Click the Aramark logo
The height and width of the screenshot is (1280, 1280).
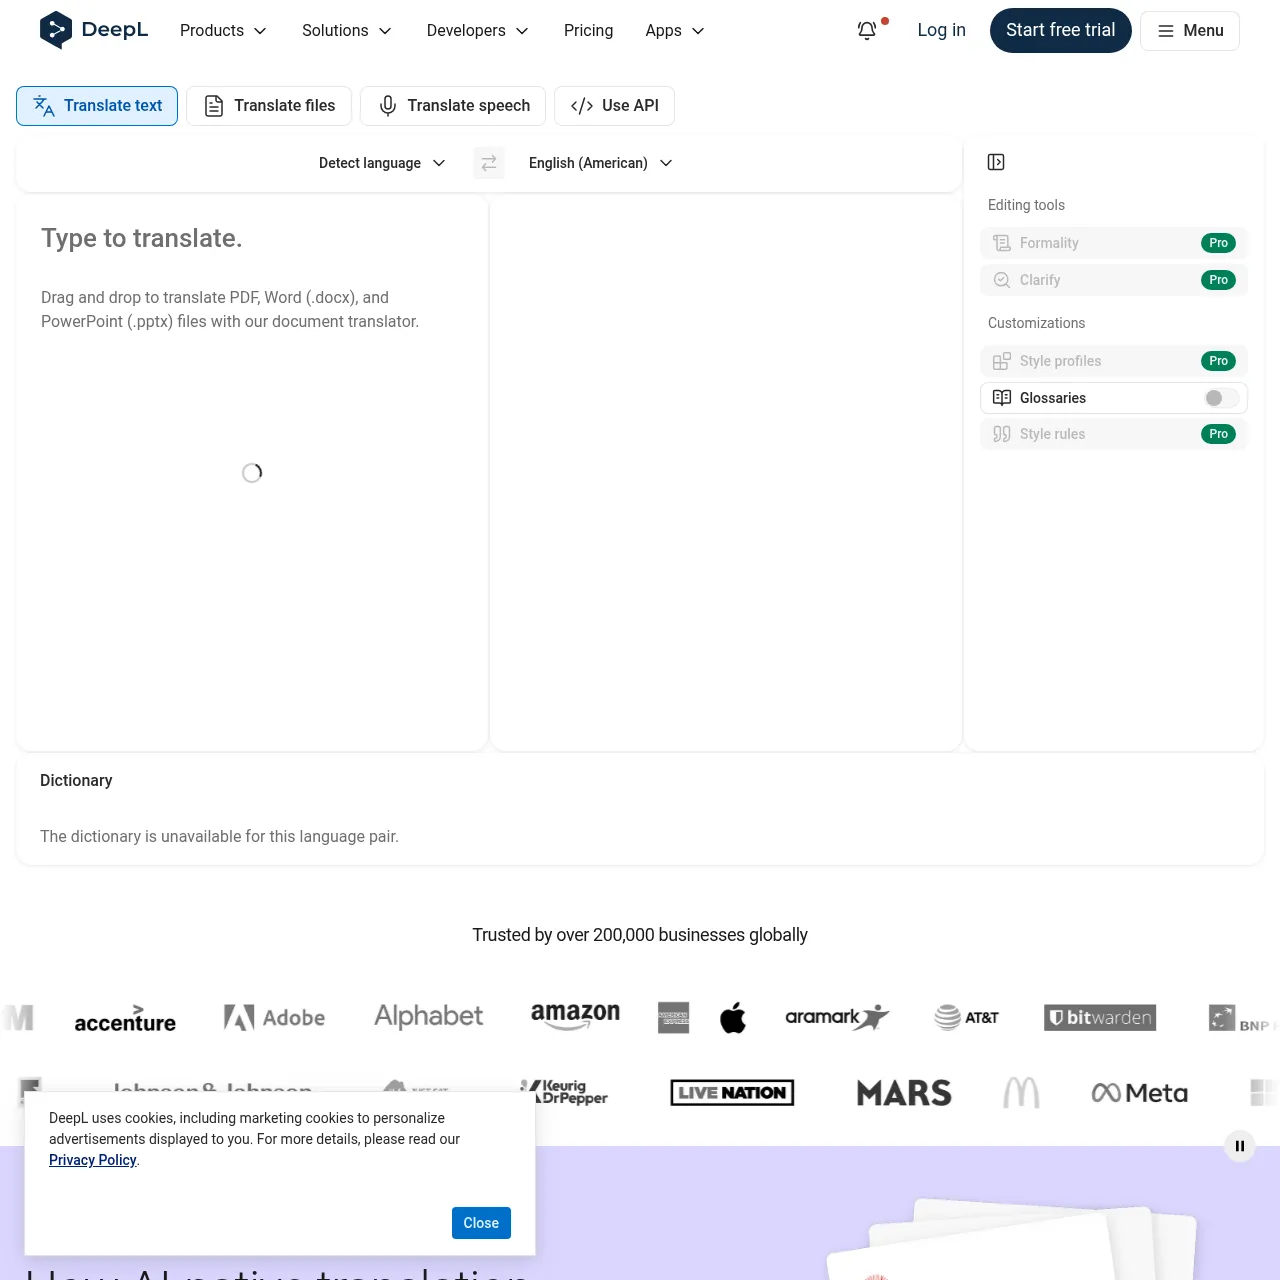point(837,1017)
